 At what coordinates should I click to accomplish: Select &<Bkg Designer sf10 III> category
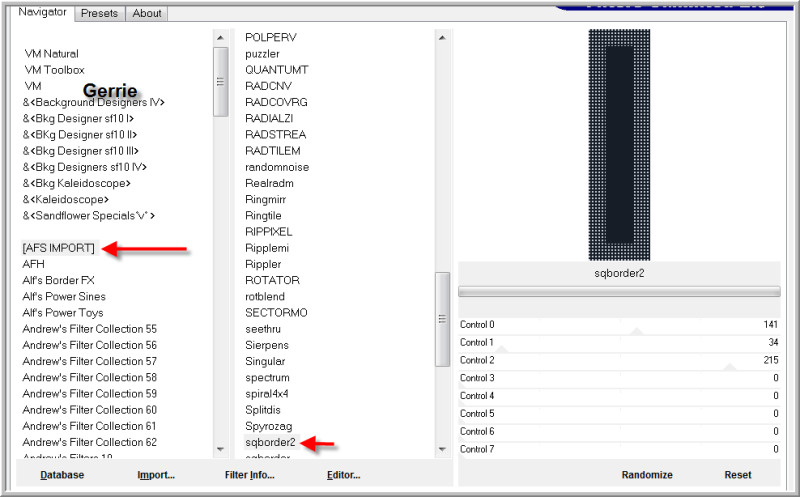coord(81,152)
